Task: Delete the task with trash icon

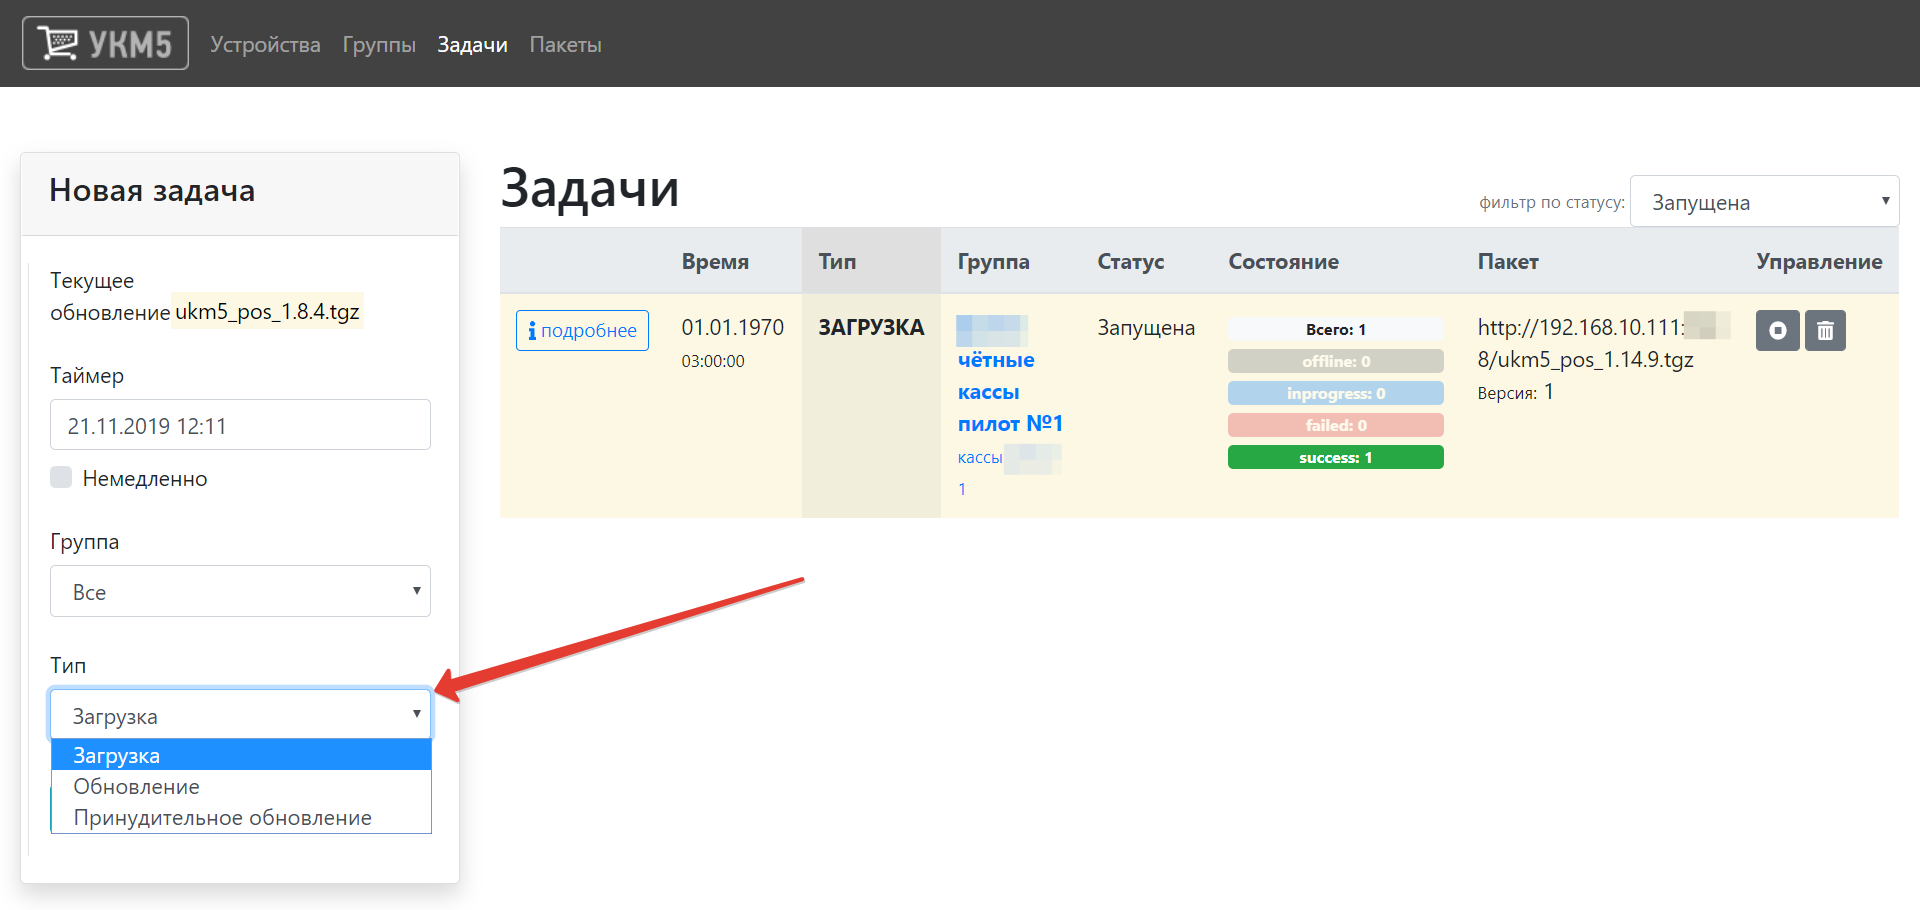Action: (1825, 330)
